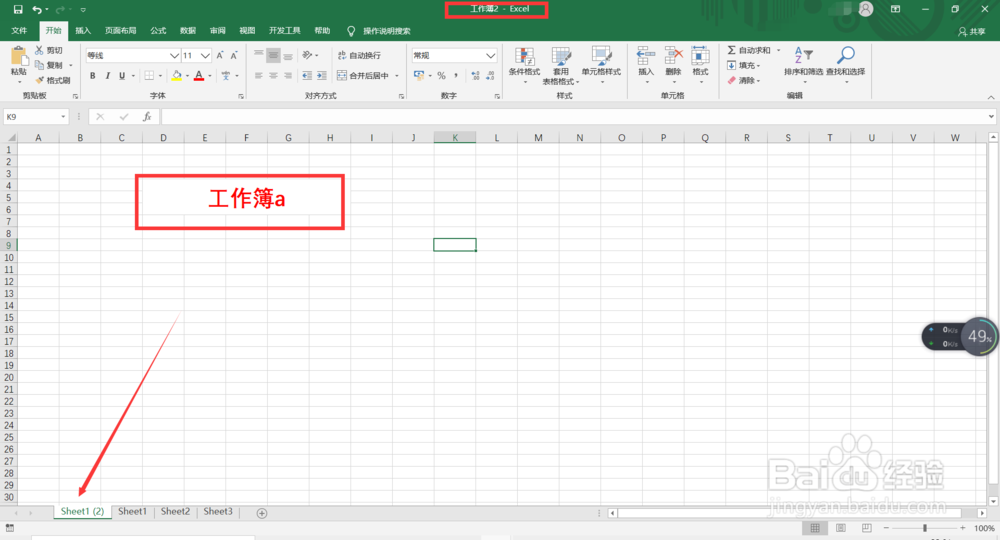The height and width of the screenshot is (540, 1000).
Task: Switch to Page Layout view icon
Action: click(841, 528)
